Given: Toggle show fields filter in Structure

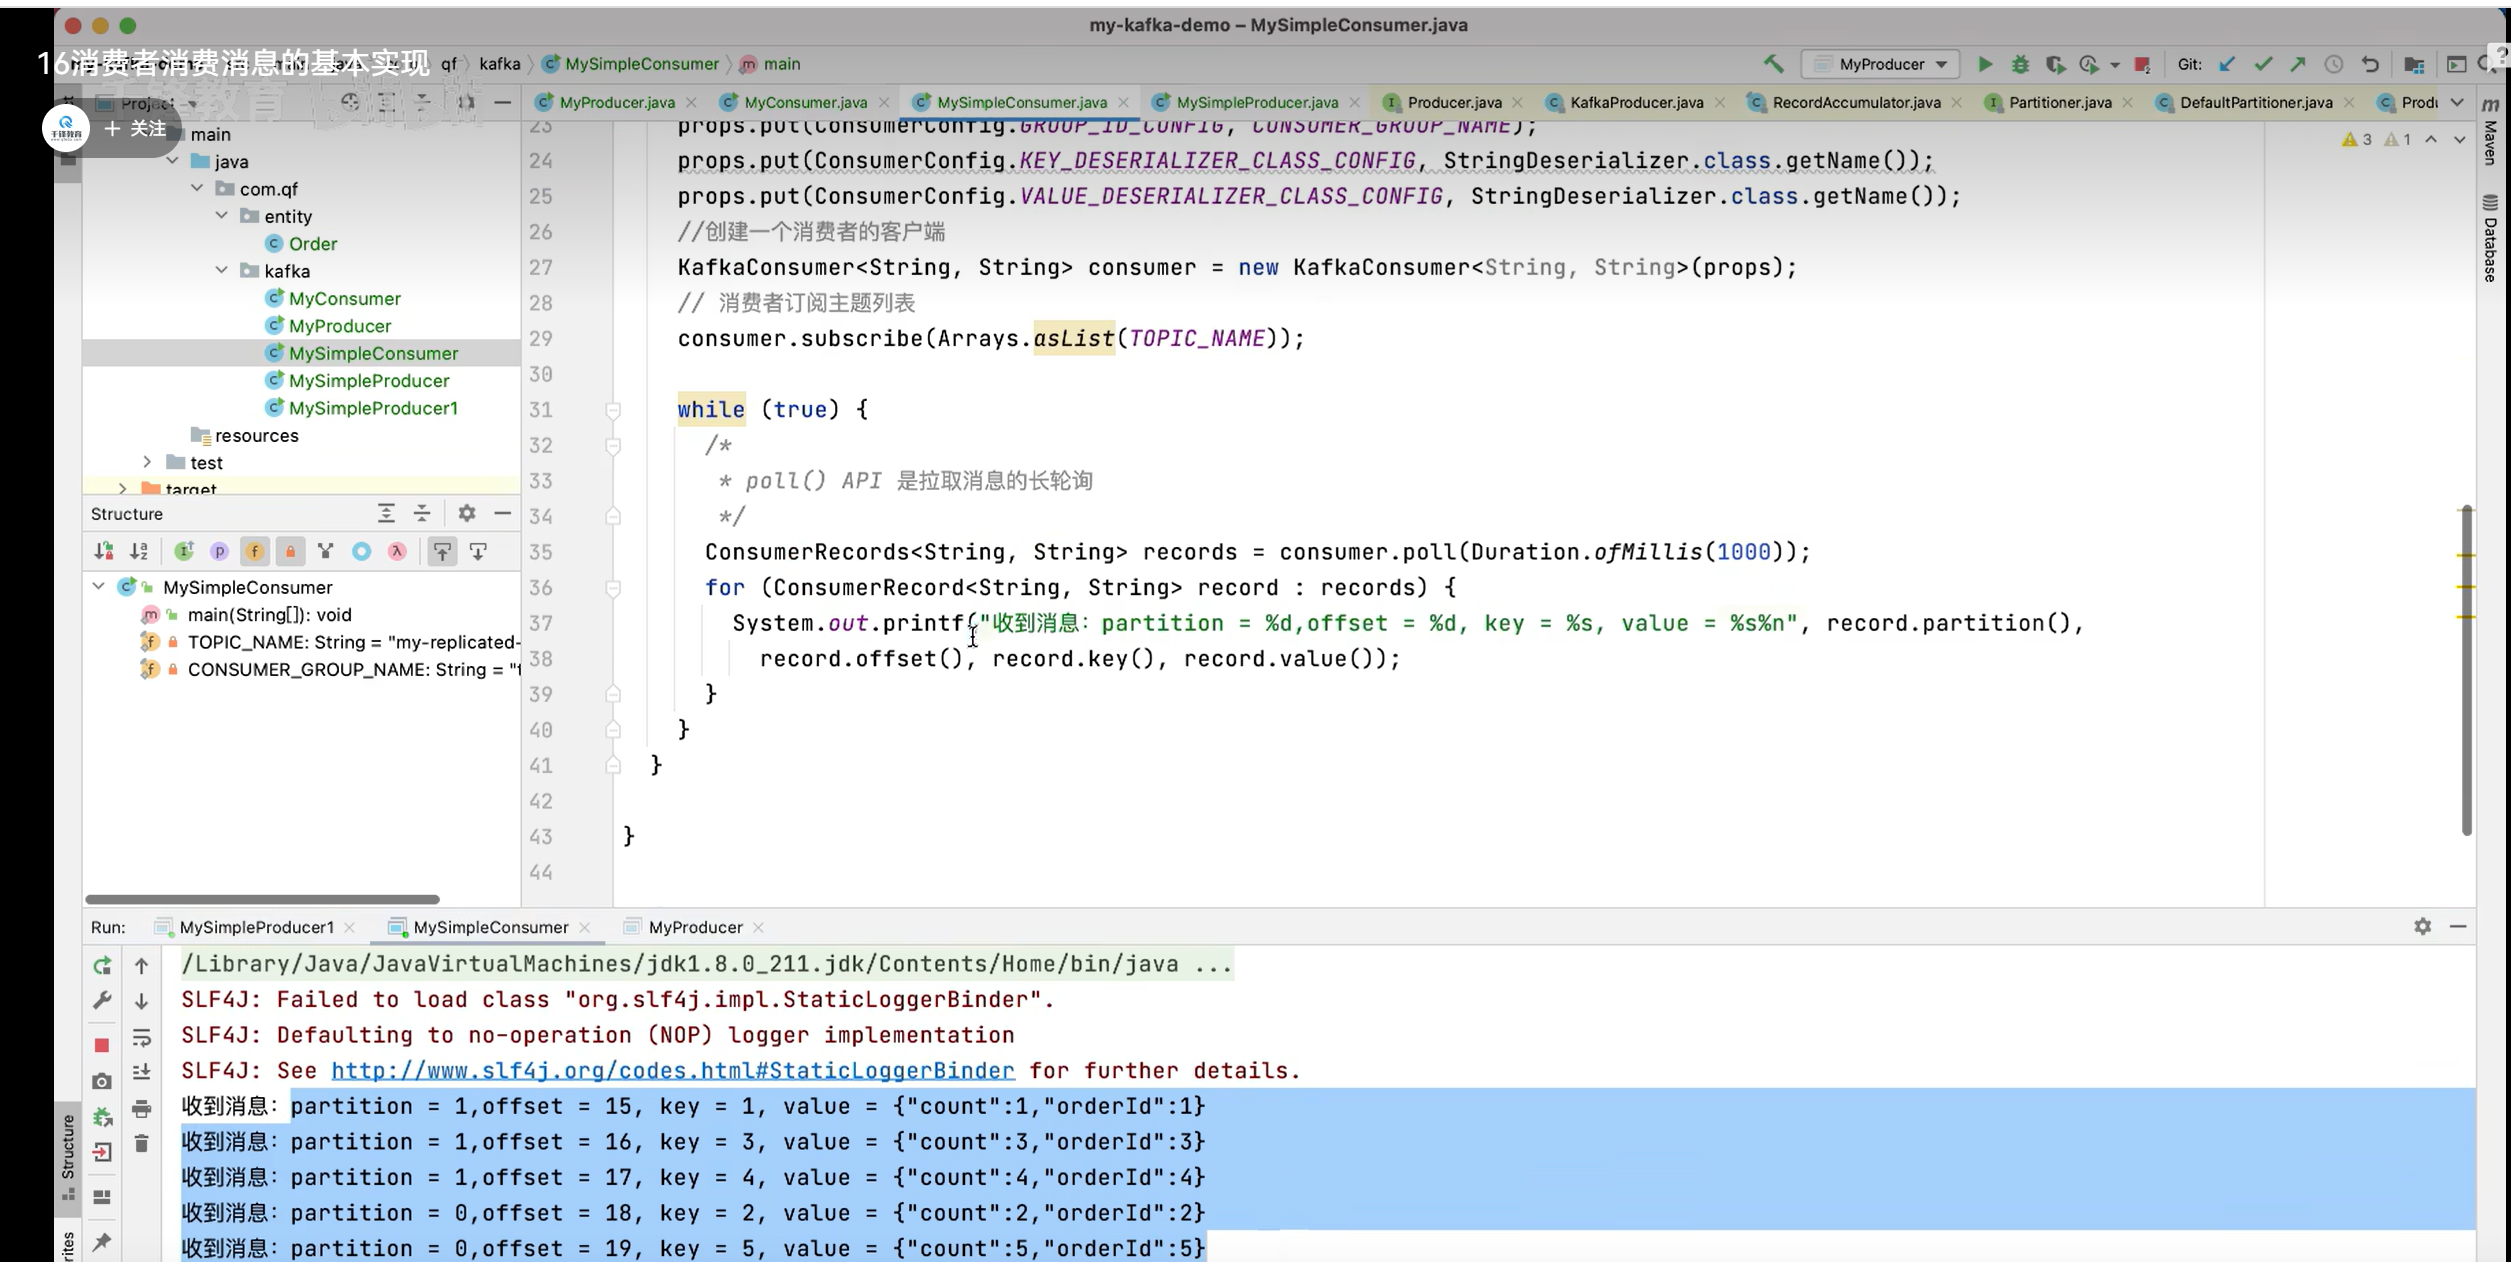Looking at the screenshot, I should tap(254, 551).
